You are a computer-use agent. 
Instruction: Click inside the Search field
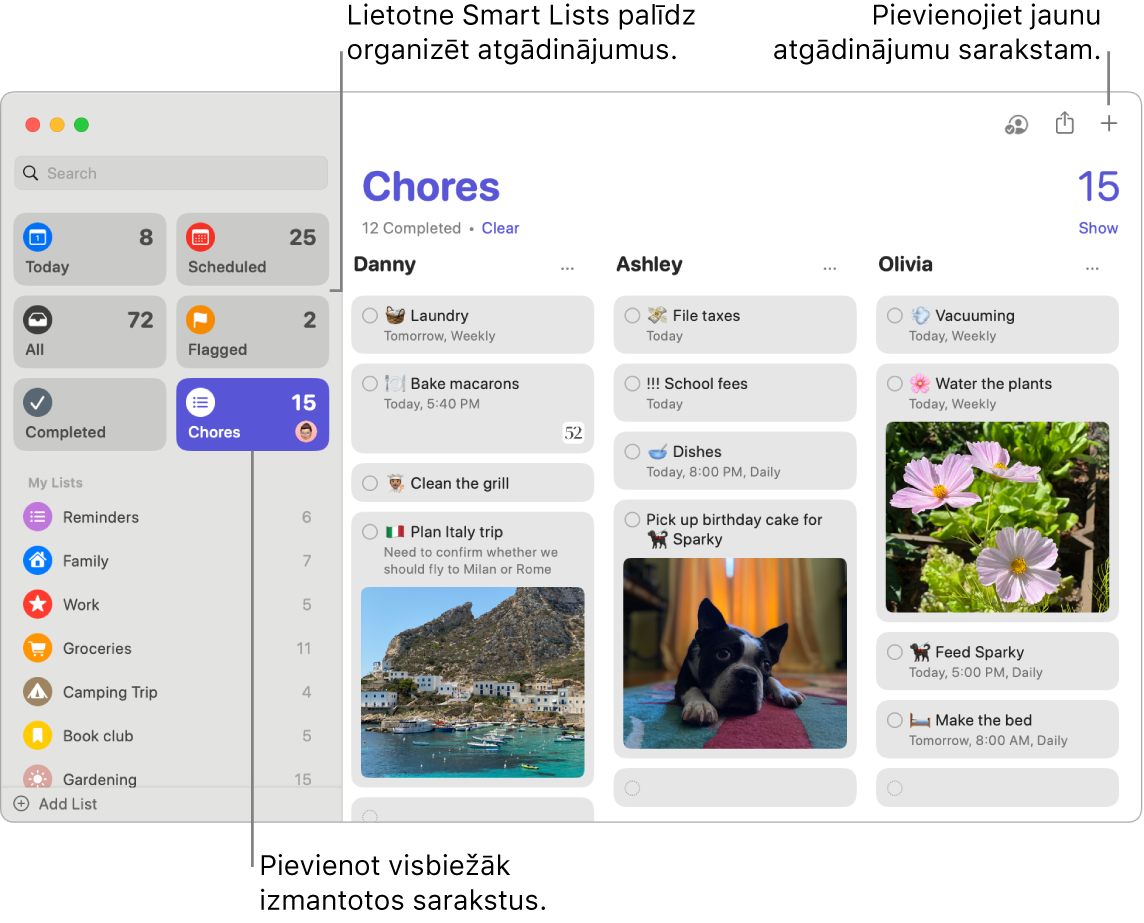(170, 172)
